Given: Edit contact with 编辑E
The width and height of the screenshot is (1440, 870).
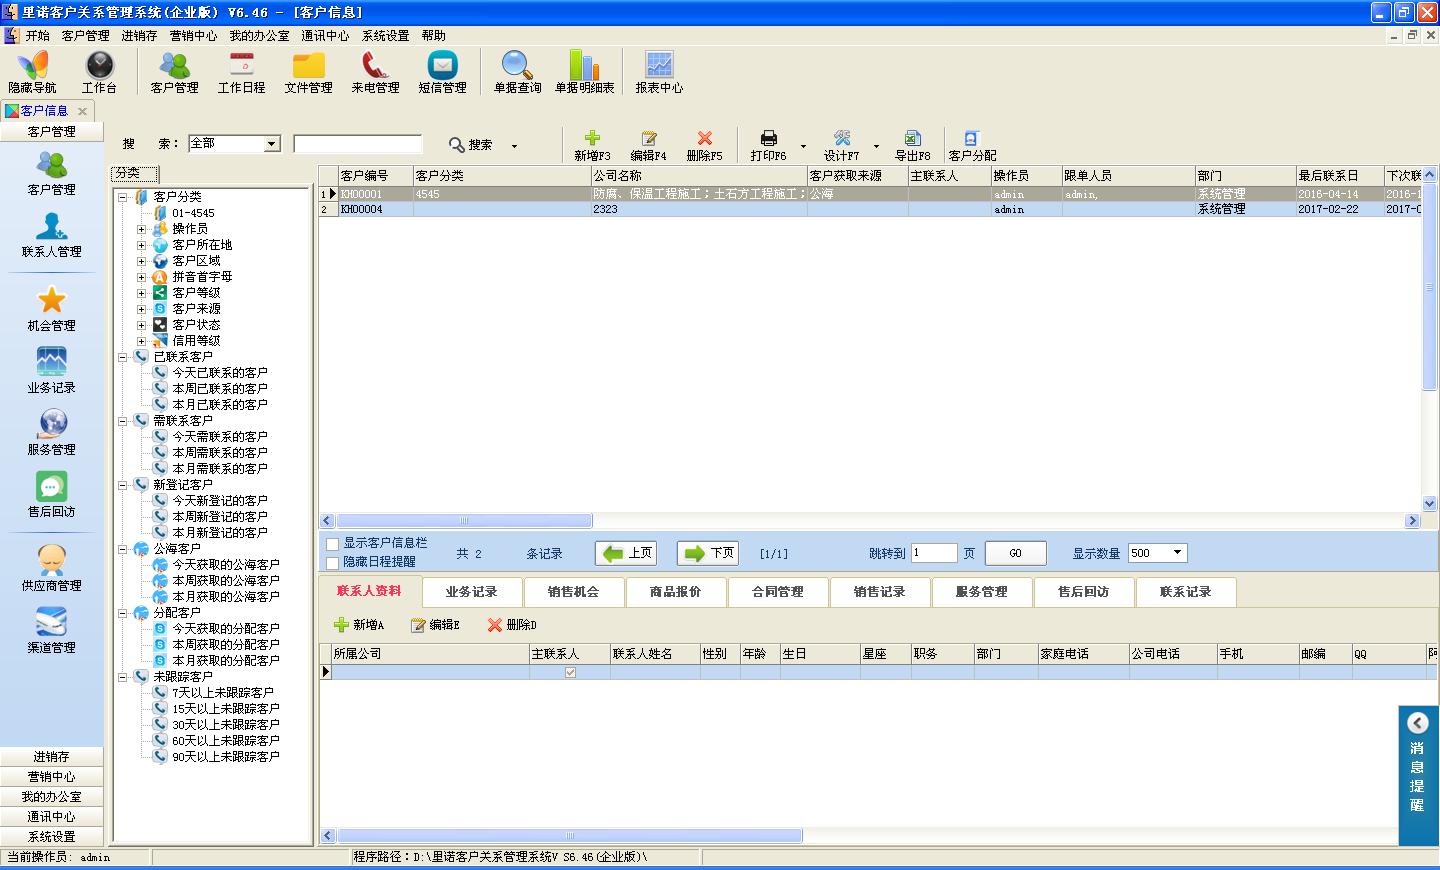Looking at the screenshot, I should coord(435,625).
